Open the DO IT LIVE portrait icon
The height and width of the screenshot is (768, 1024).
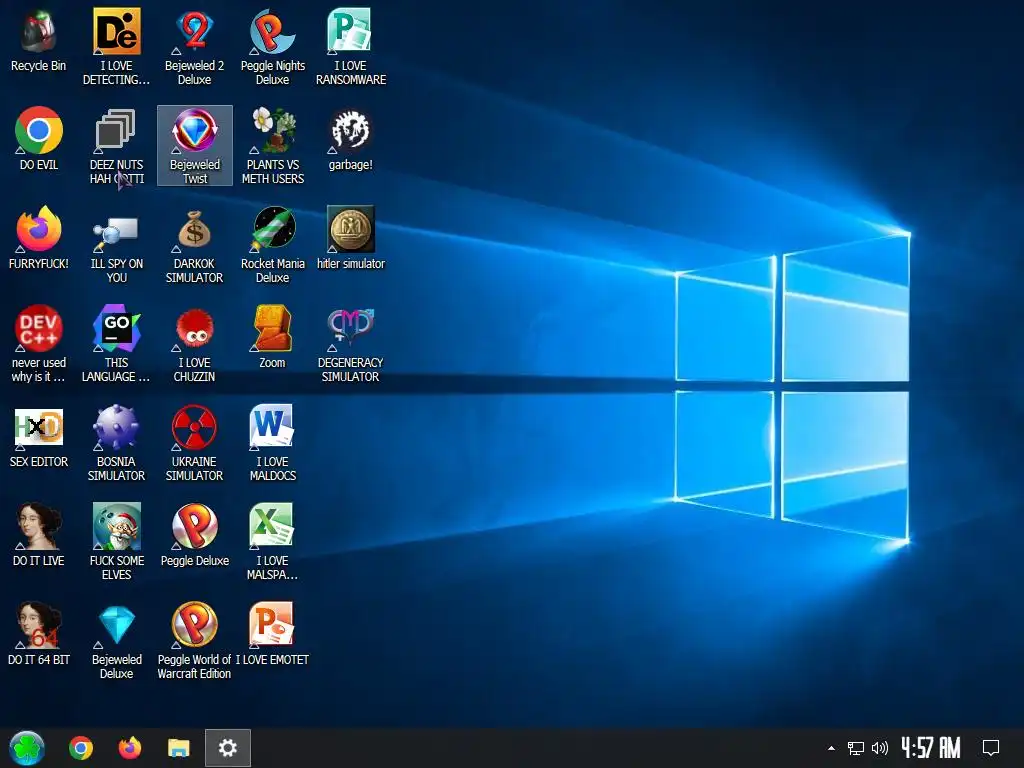coord(39,535)
